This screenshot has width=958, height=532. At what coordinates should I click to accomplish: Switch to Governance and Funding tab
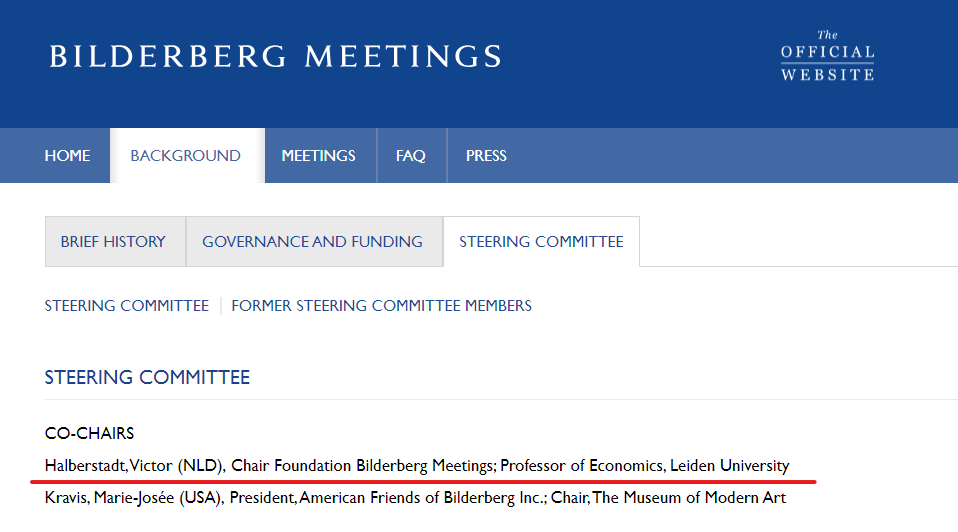coord(312,242)
